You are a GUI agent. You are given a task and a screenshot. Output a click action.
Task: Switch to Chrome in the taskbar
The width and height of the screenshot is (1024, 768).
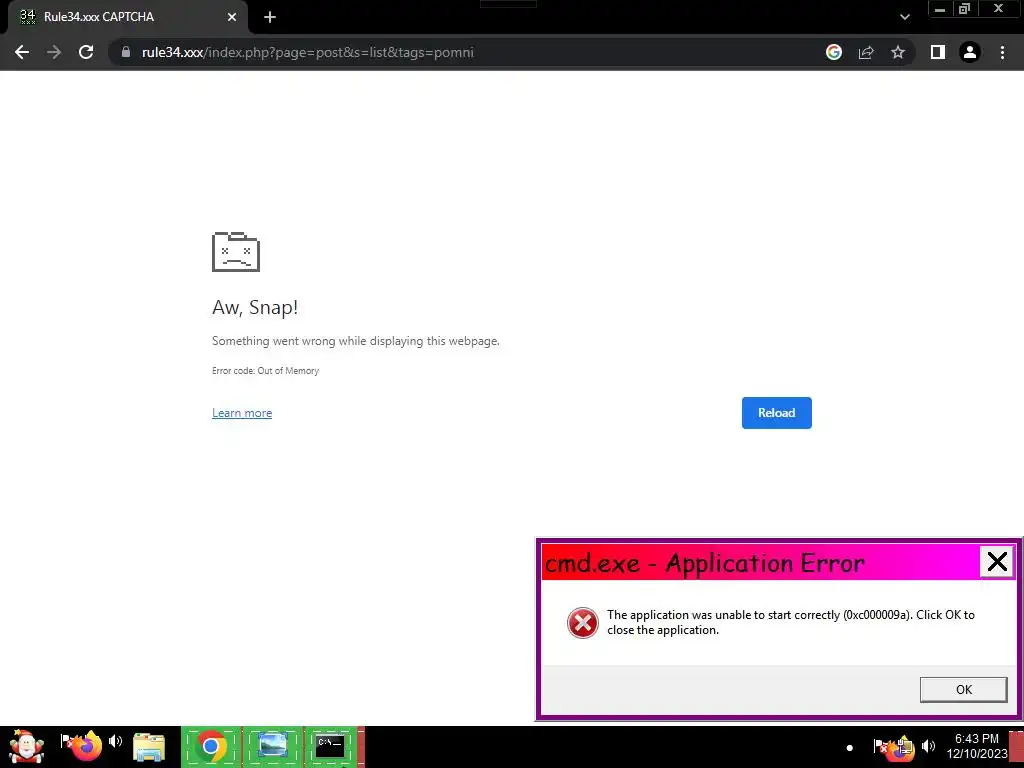tap(211, 746)
